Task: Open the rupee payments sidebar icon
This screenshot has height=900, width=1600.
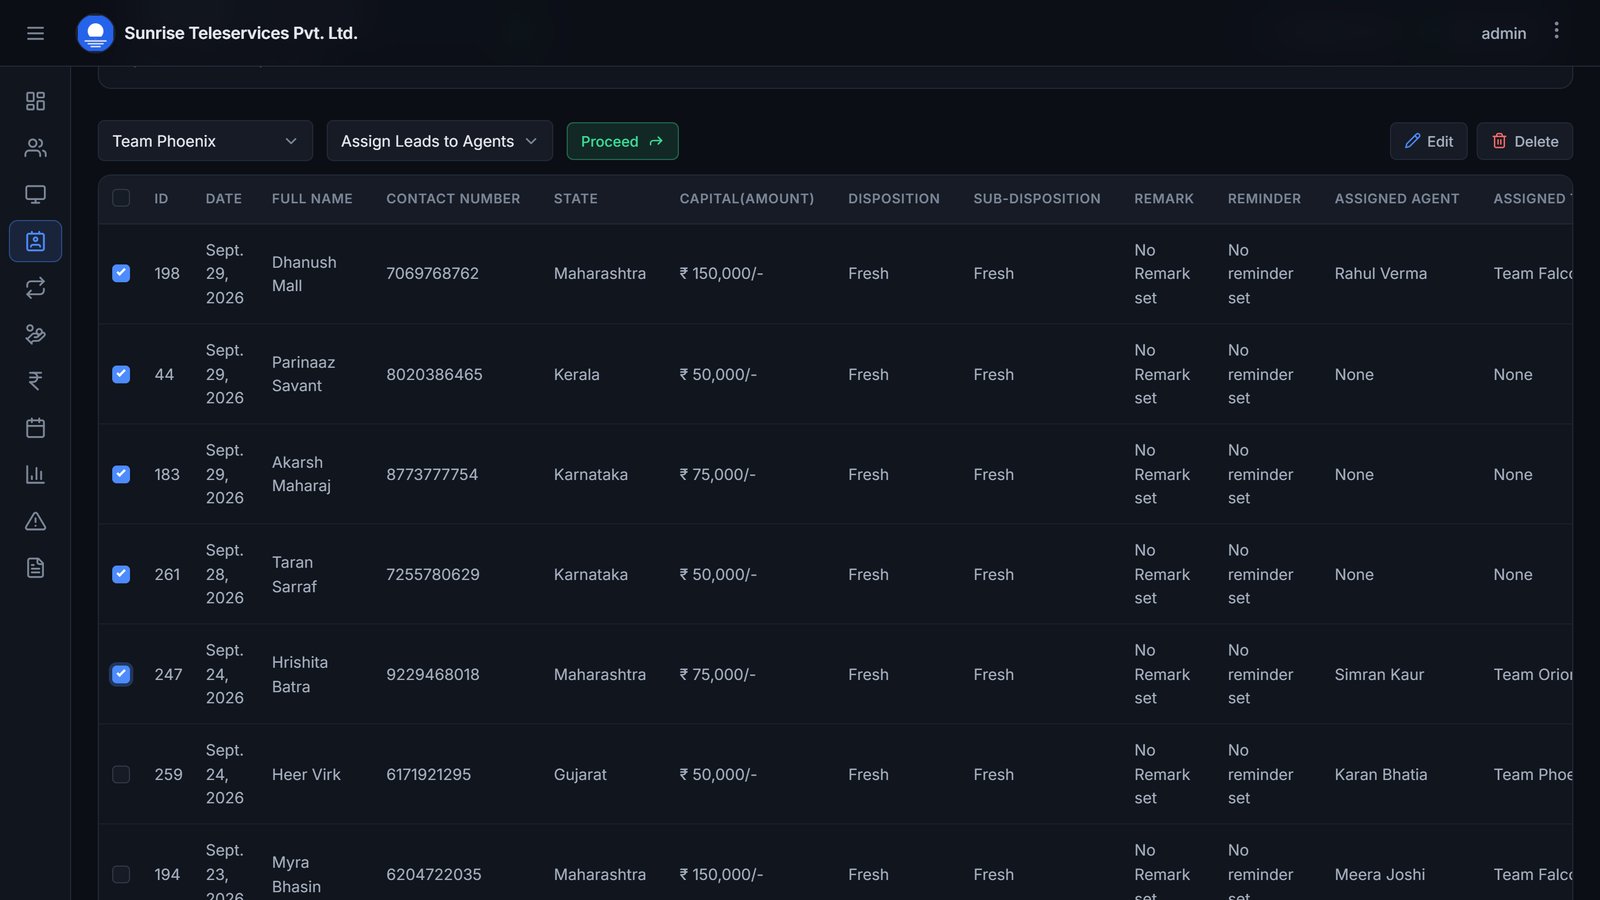Action: 35,381
